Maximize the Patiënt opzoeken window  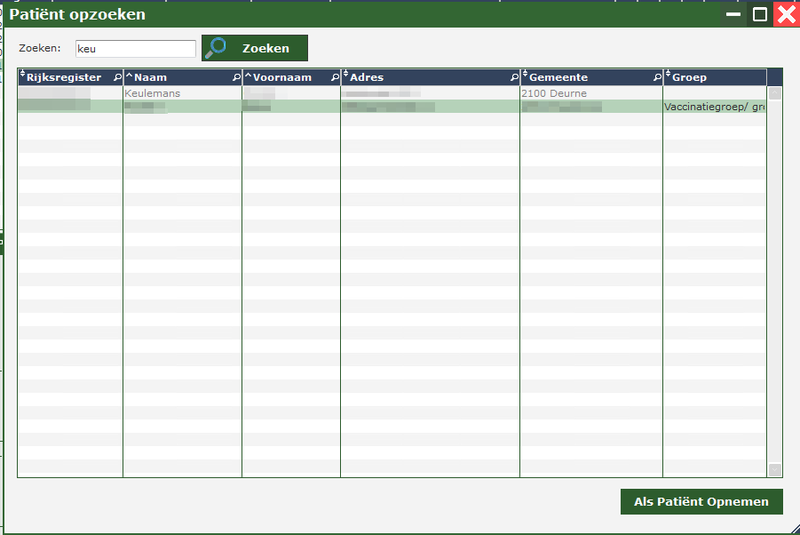pos(760,14)
